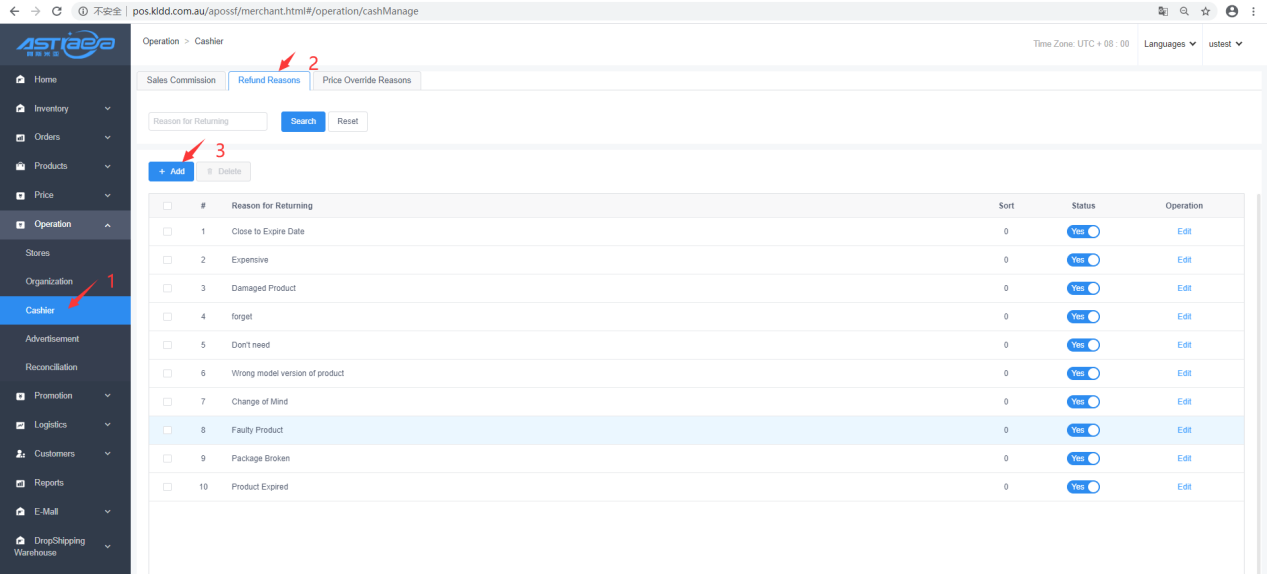Click the browser profile avatar icon

coord(1231,11)
